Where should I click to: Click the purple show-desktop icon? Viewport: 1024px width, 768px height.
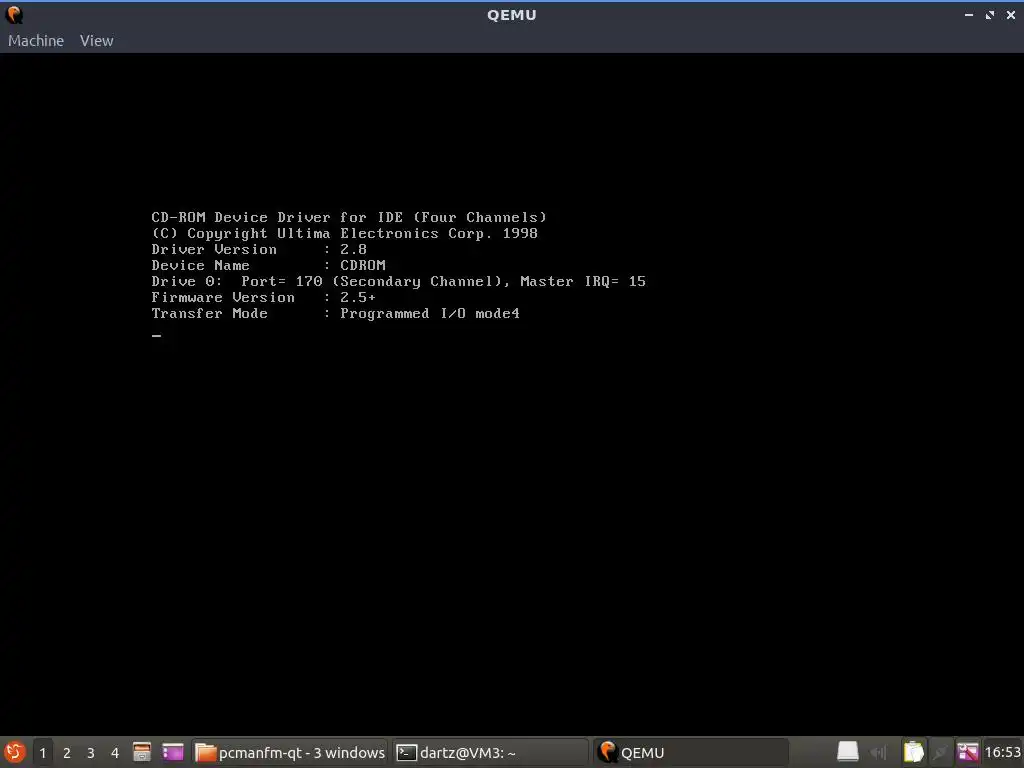(x=173, y=752)
